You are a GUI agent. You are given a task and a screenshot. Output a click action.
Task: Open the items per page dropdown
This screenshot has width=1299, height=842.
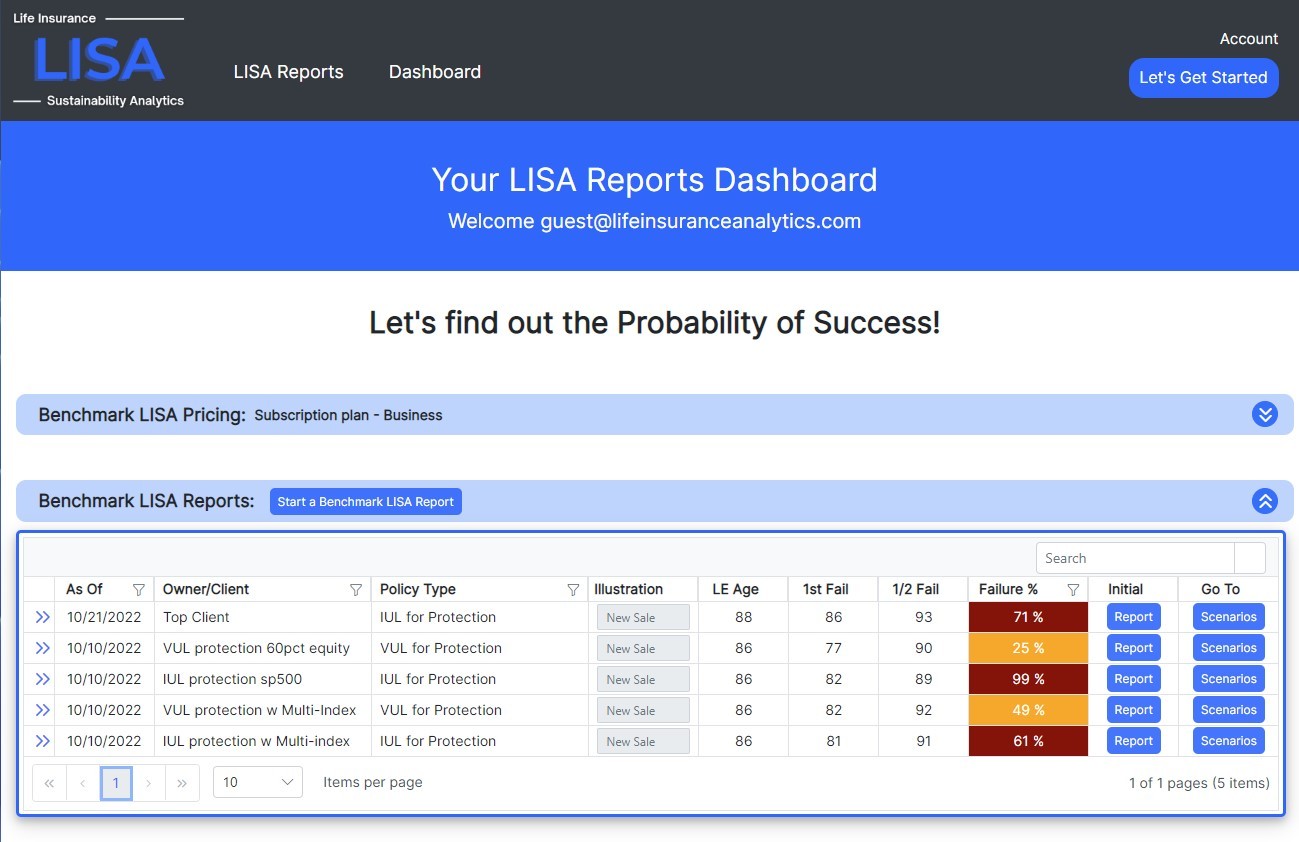click(258, 782)
